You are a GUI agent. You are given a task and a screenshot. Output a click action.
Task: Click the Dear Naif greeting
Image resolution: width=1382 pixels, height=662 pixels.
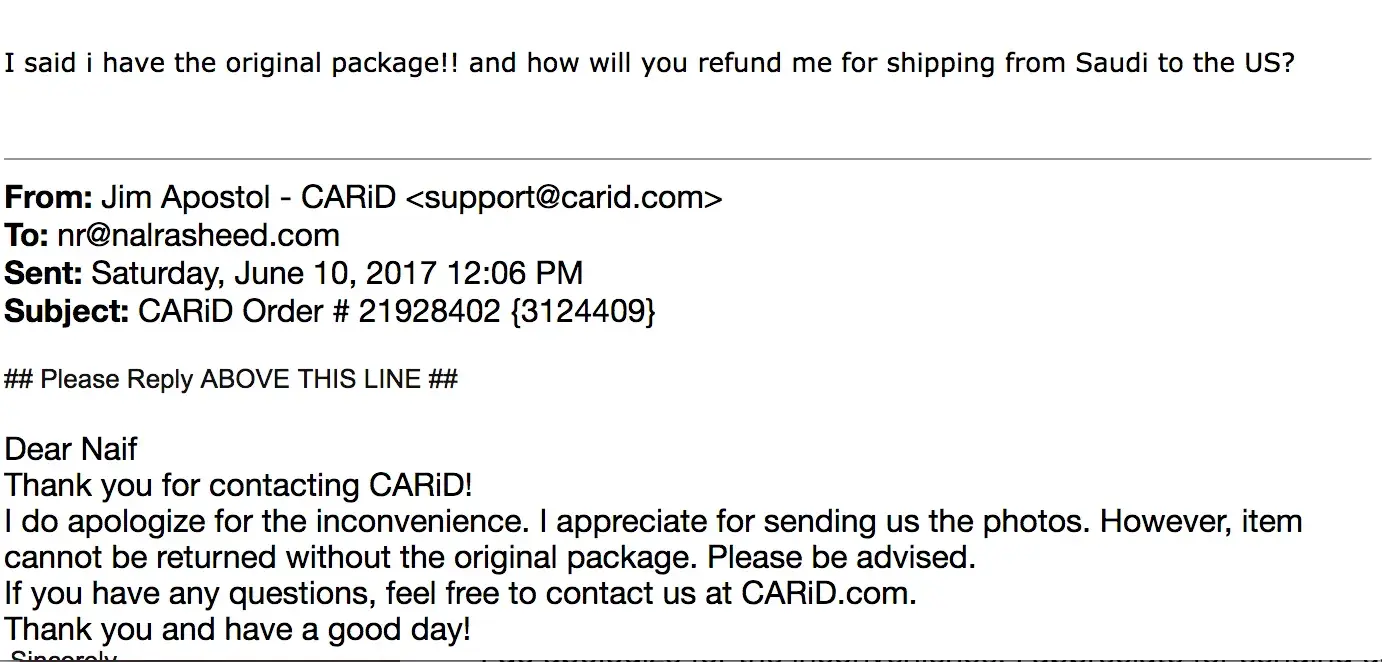pyautogui.click(x=71, y=449)
